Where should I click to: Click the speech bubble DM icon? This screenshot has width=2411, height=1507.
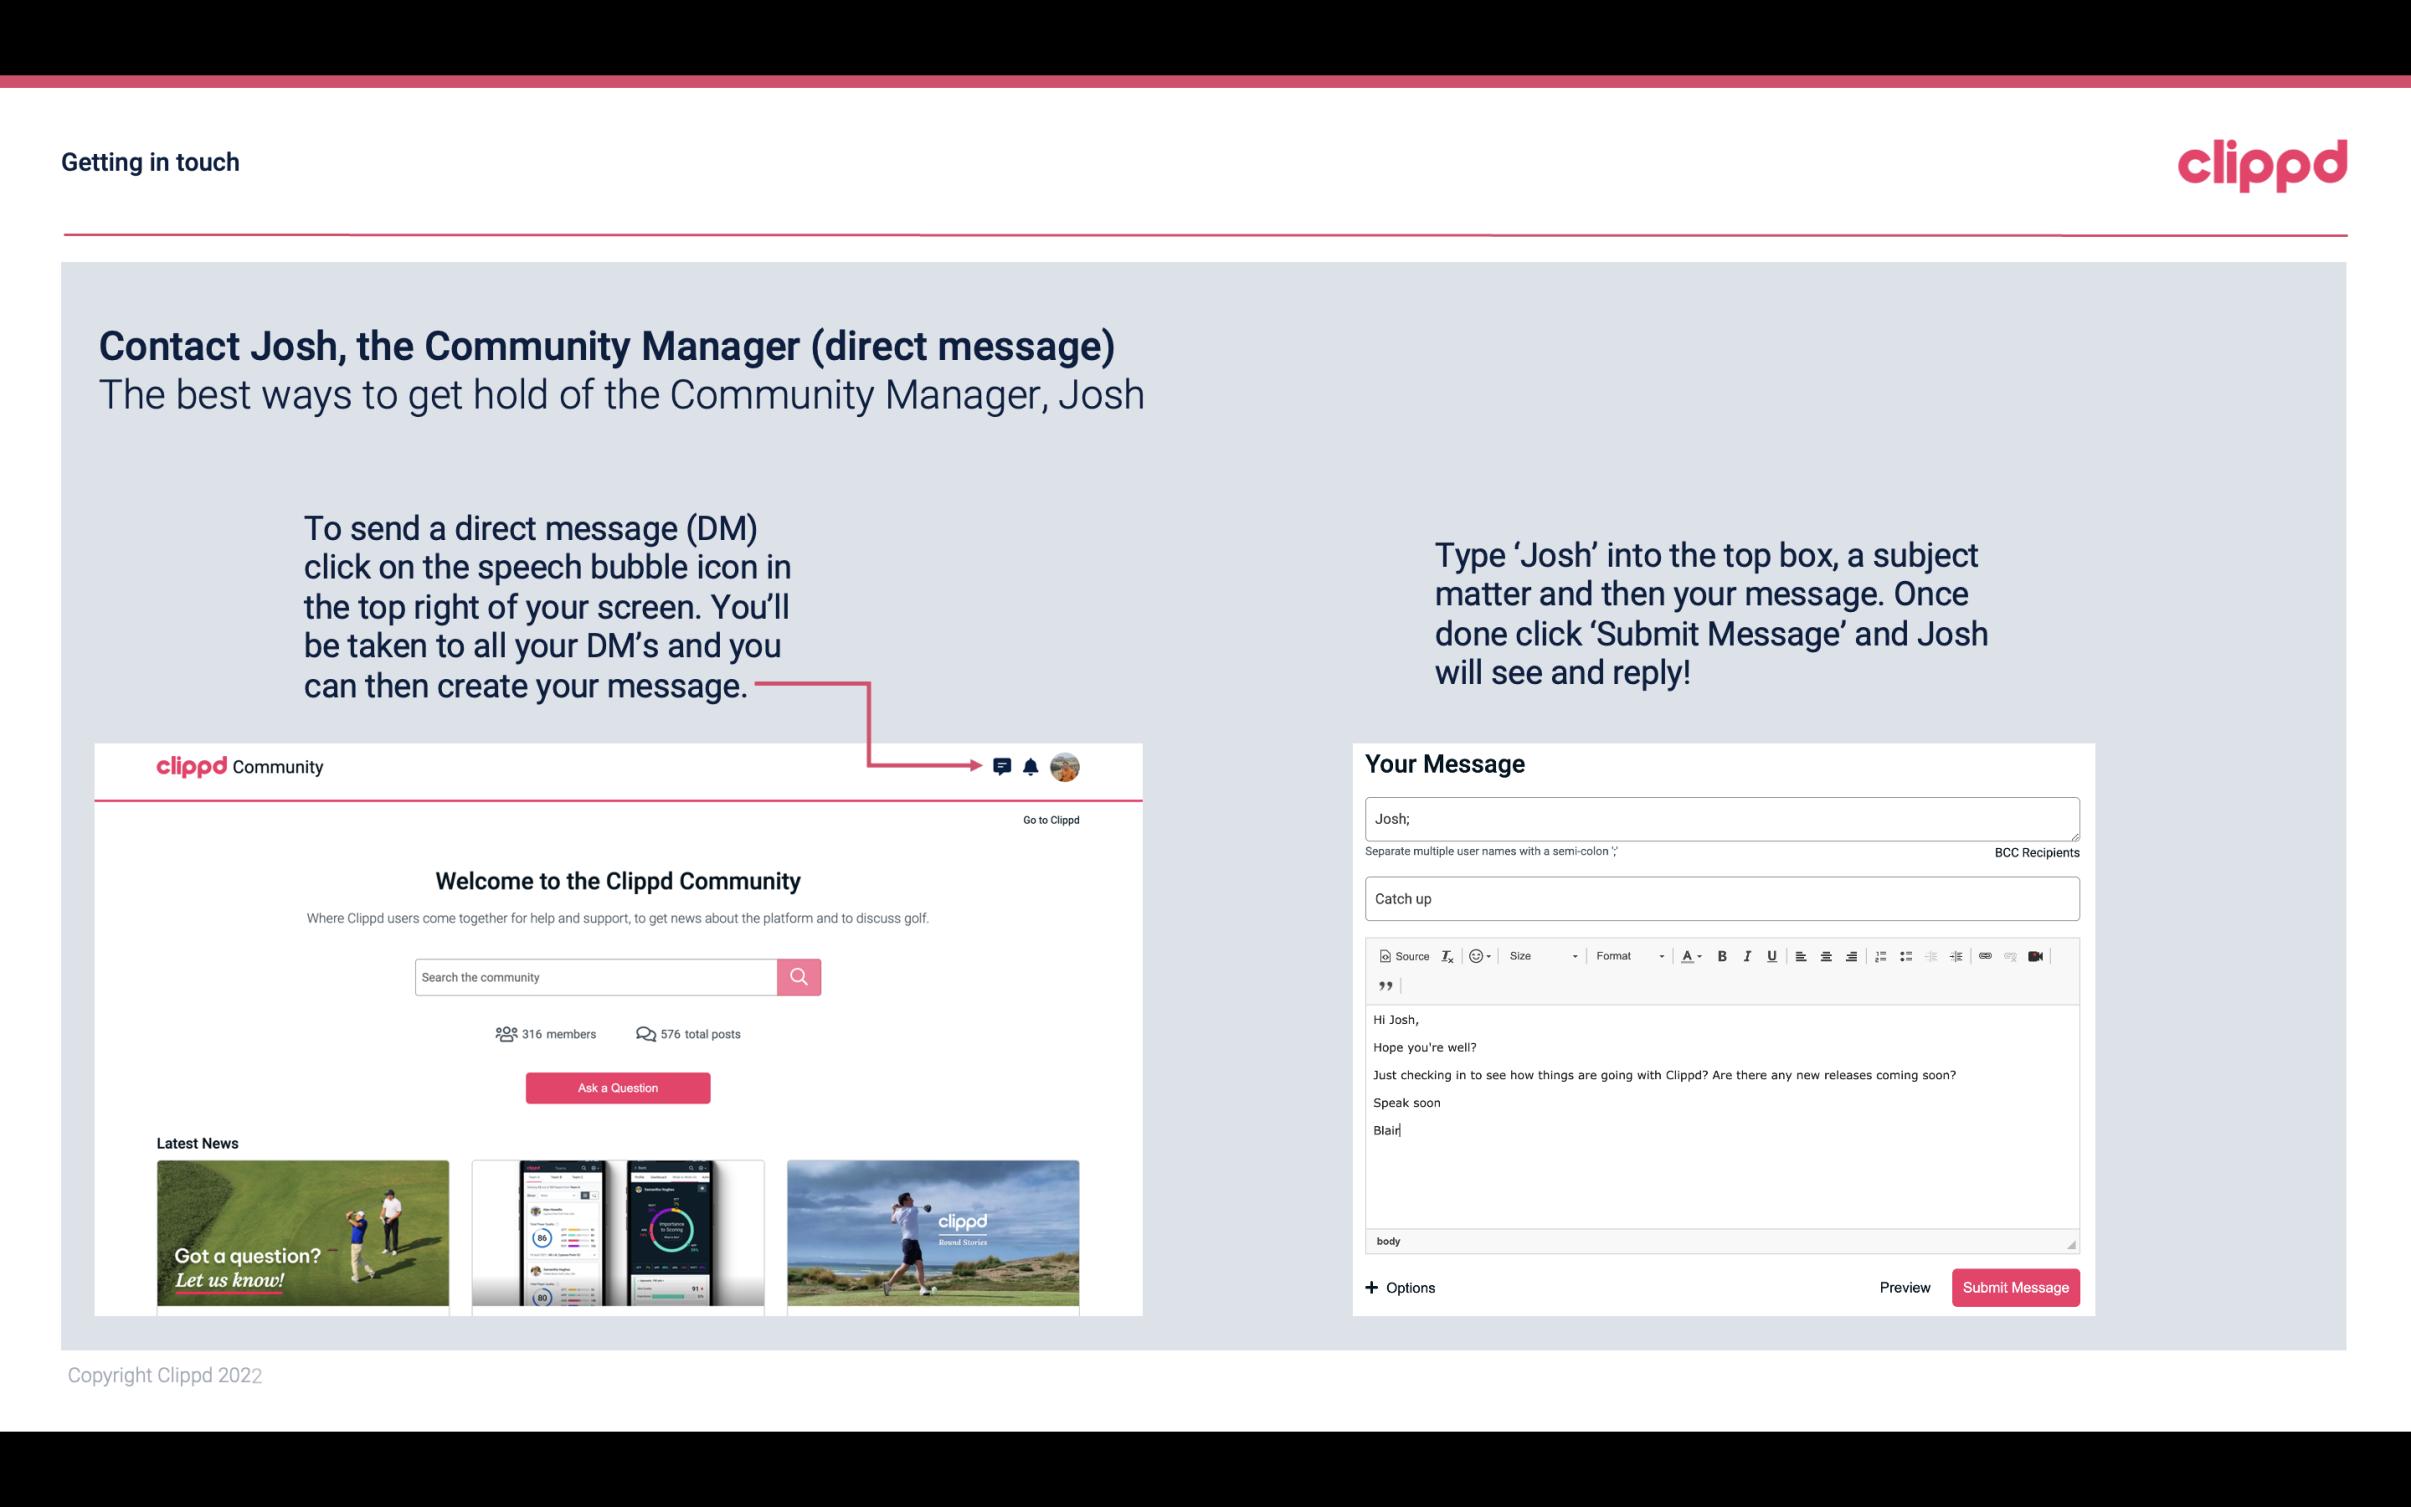pyautogui.click(x=1003, y=766)
